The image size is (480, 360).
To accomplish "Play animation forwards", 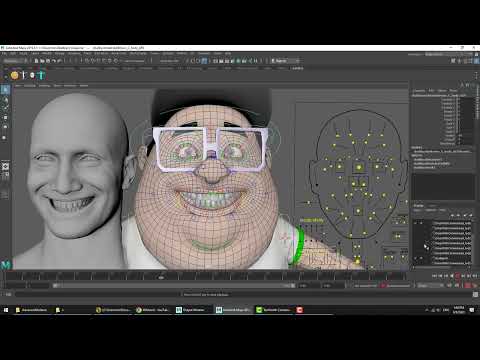I will click(457, 276).
